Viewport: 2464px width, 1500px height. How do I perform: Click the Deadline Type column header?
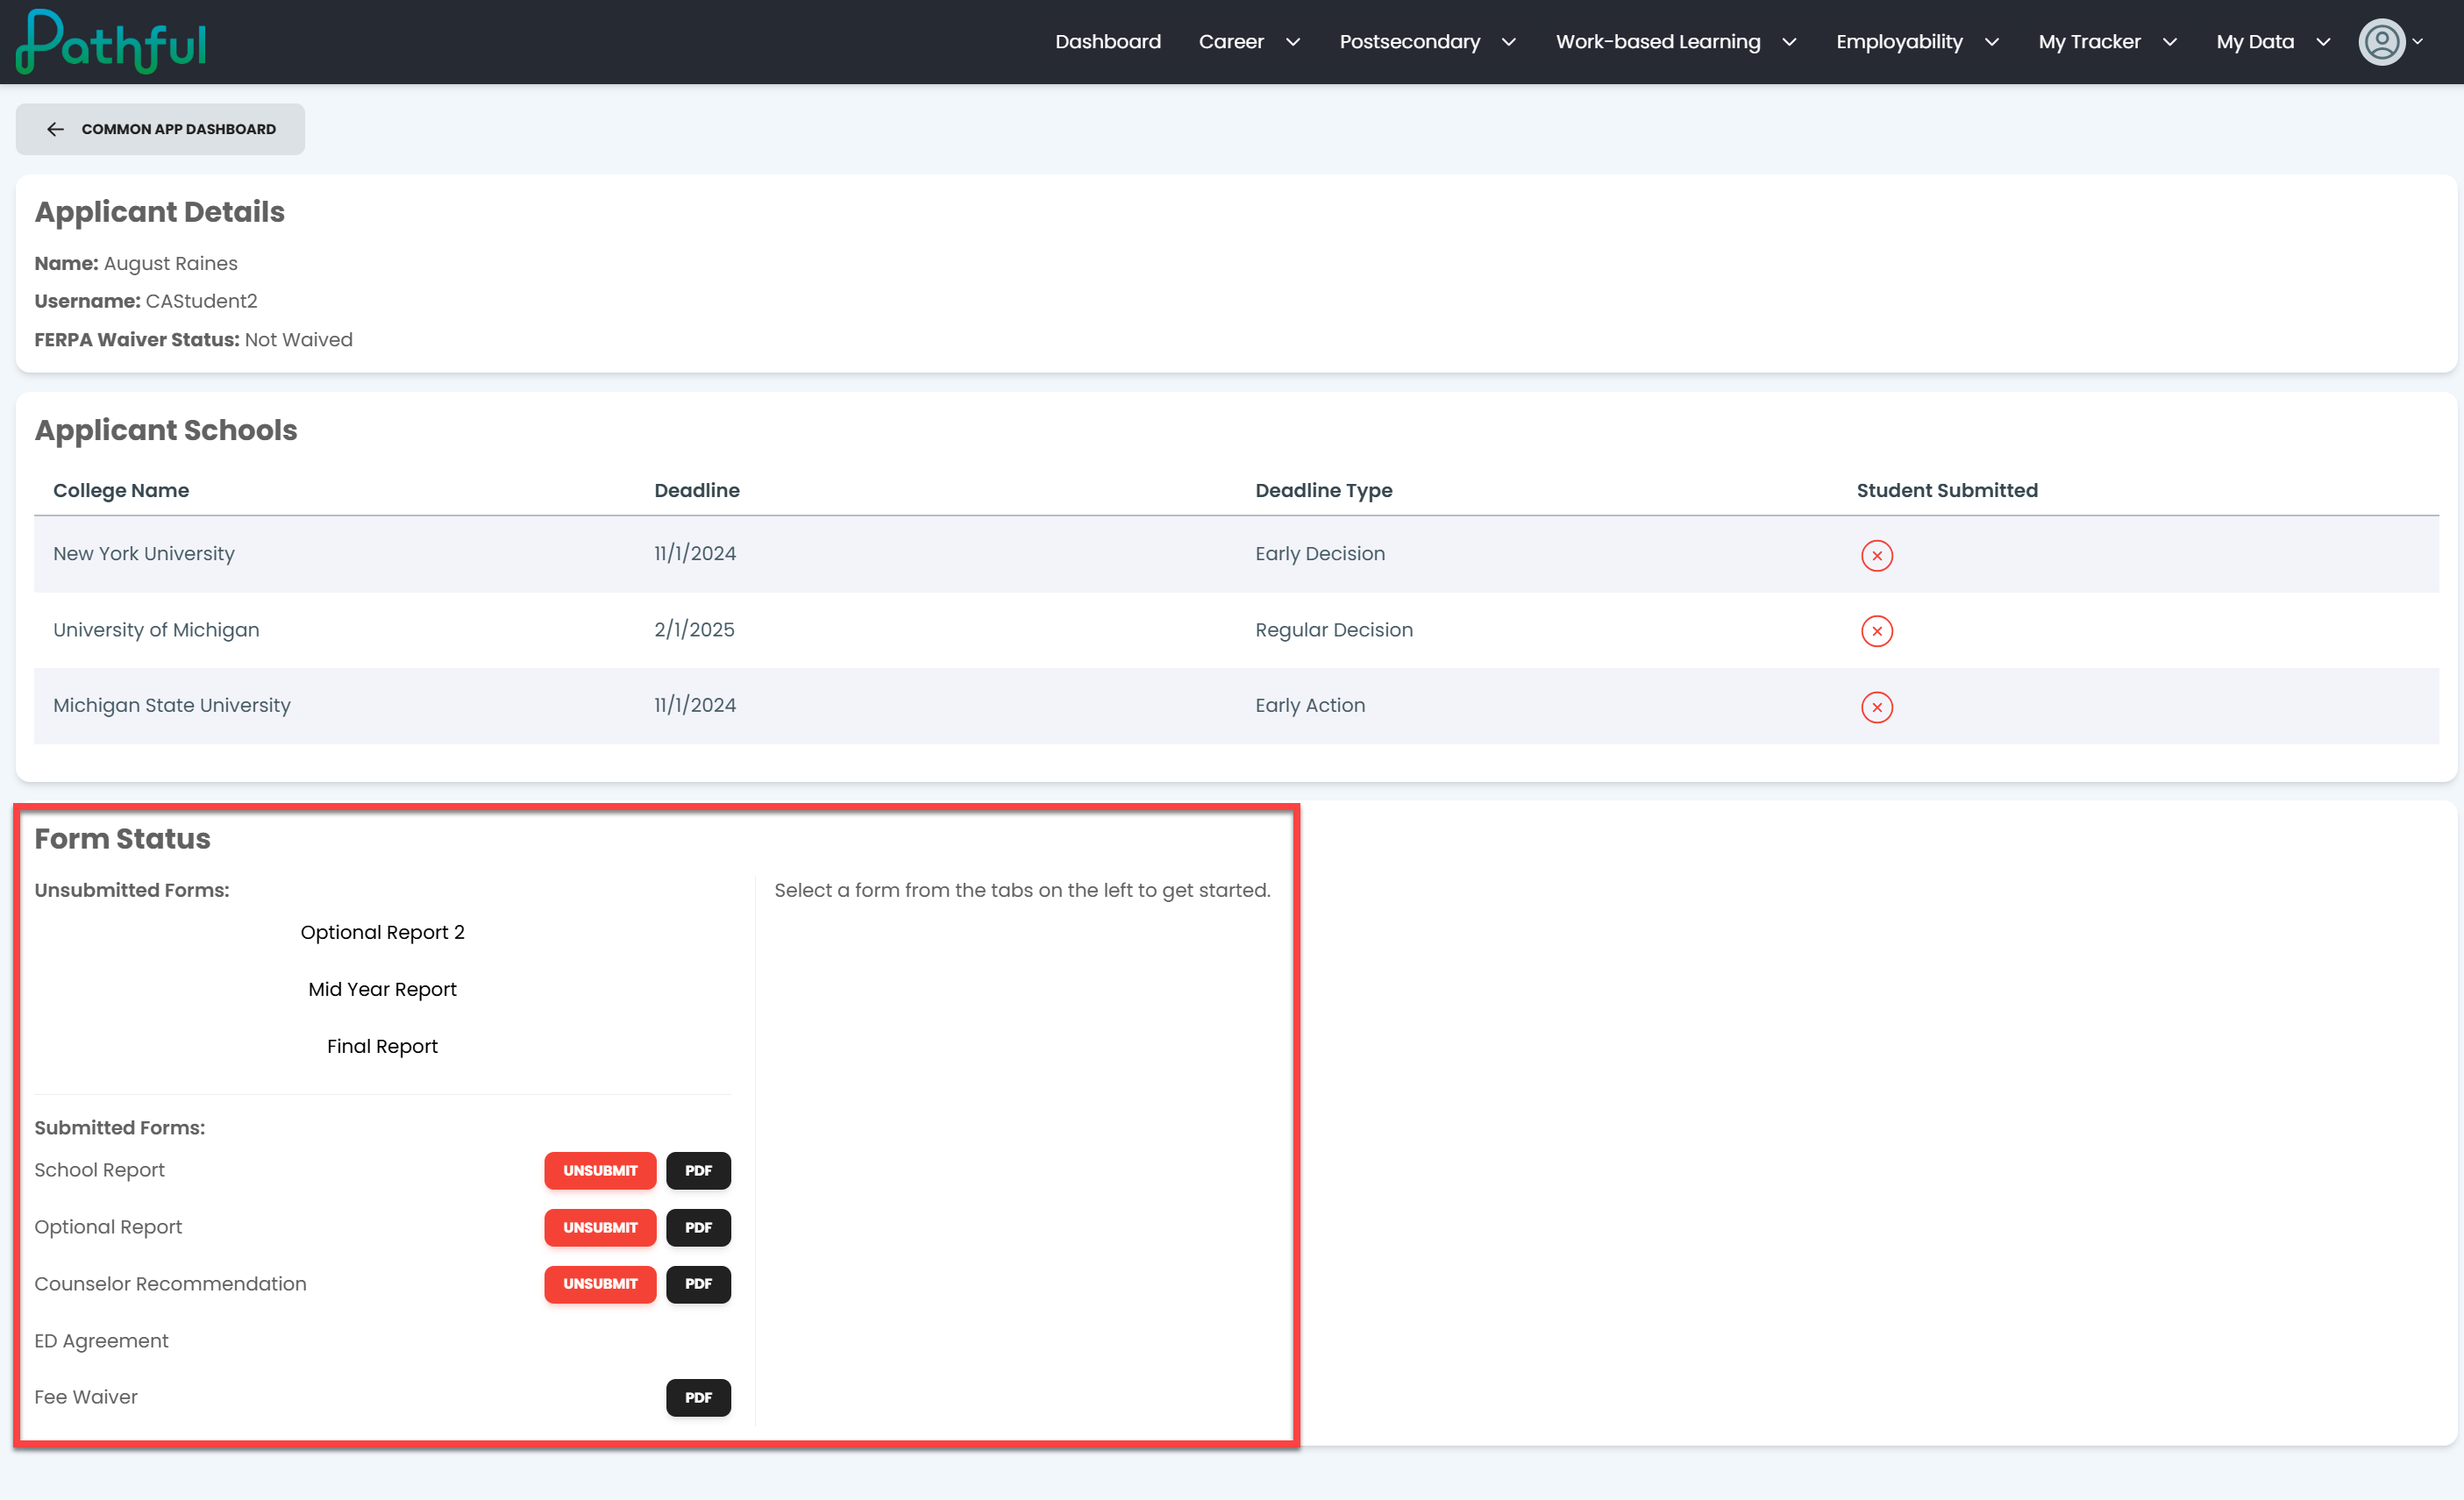click(1323, 490)
